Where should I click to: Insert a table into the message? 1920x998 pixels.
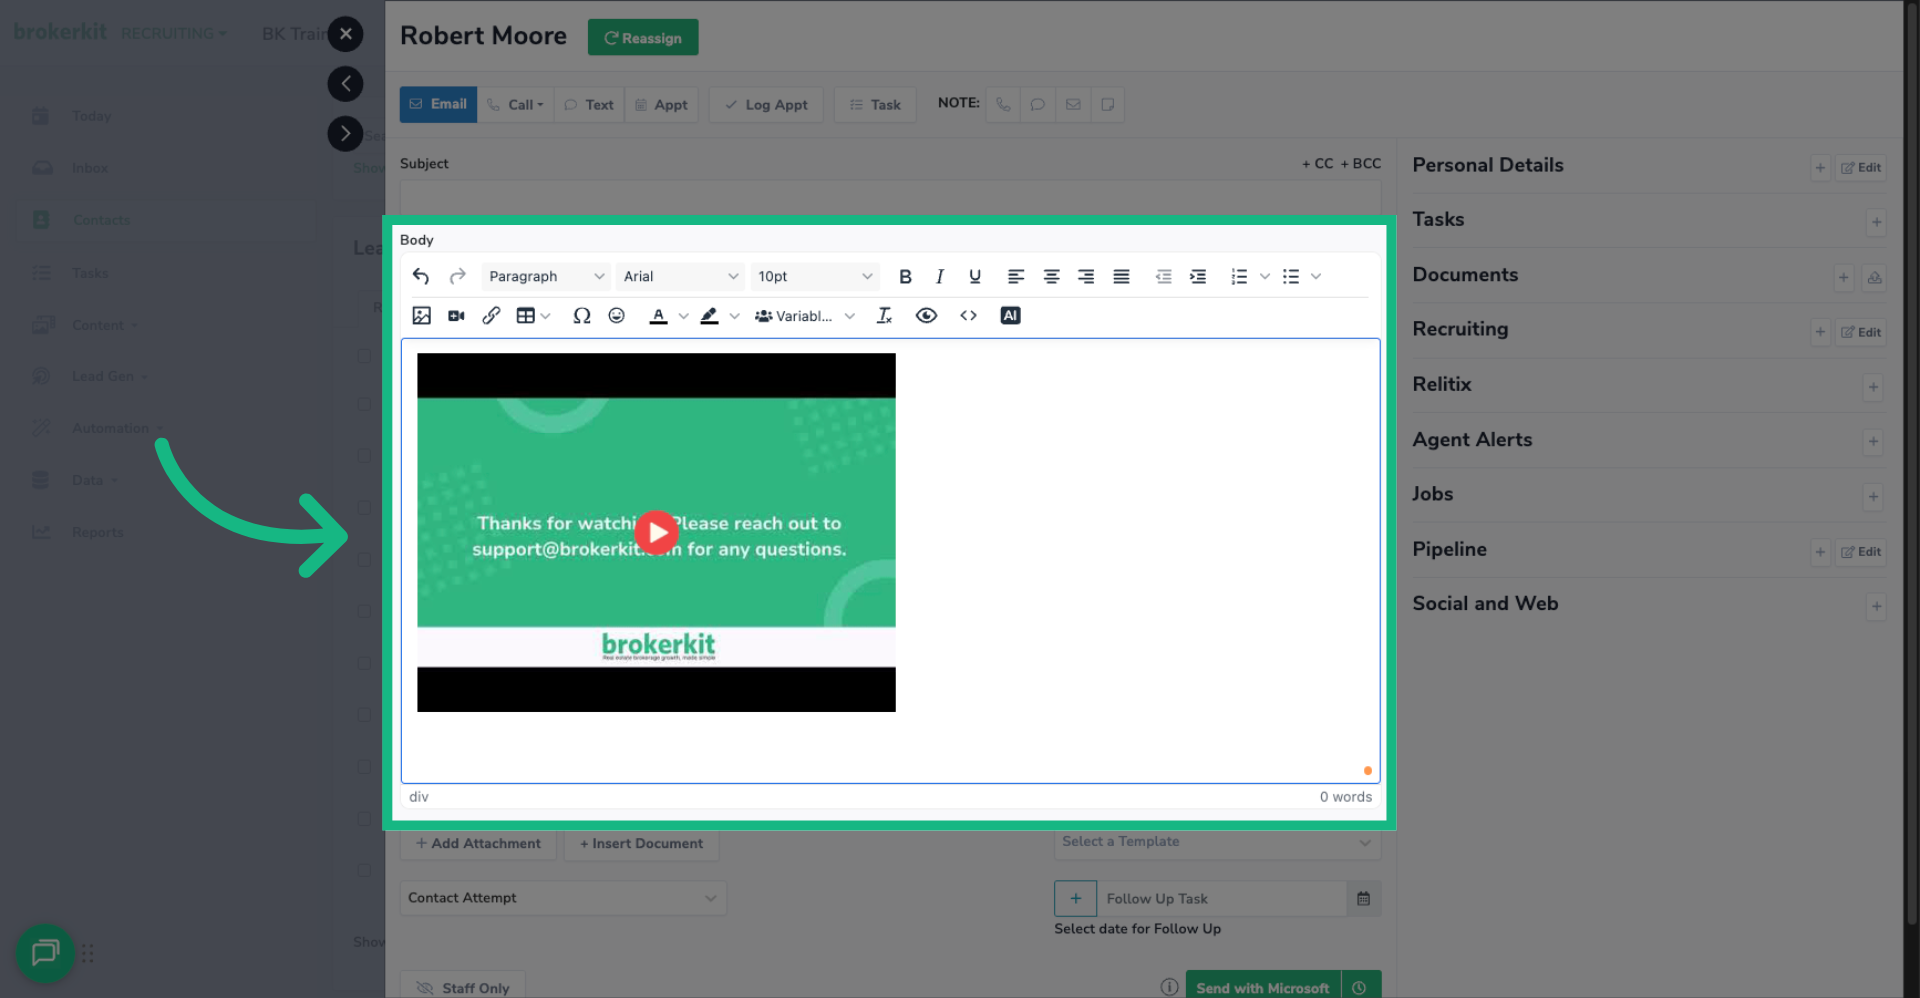527,315
